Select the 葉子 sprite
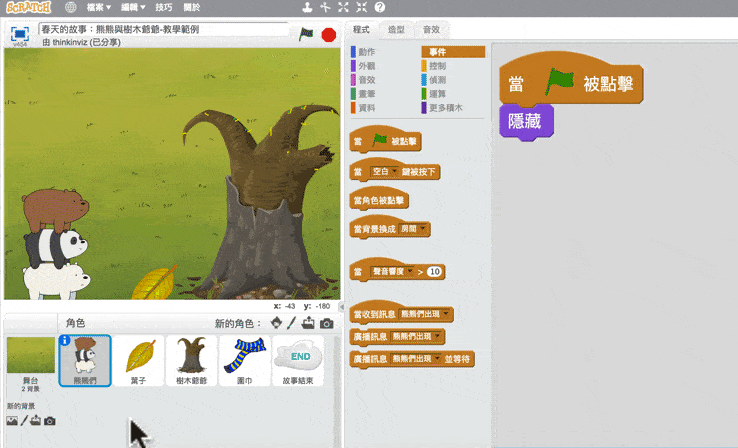738x448 pixels. [138, 361]
